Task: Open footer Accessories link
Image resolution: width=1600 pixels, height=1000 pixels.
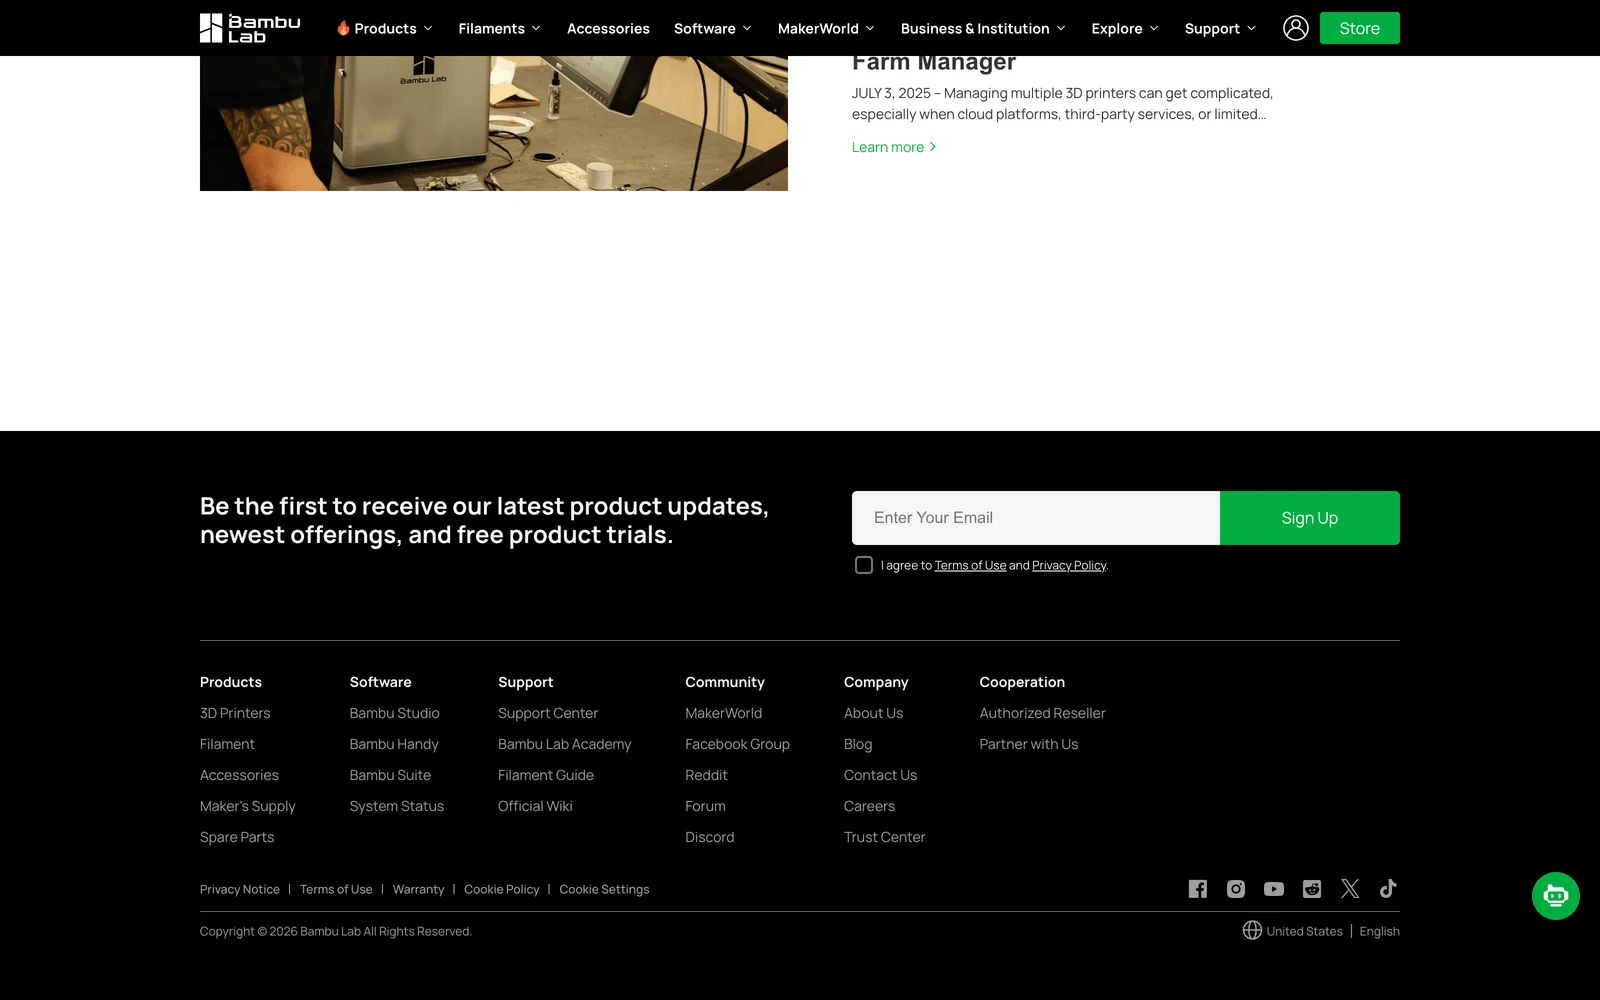Action: pos(239,775)
